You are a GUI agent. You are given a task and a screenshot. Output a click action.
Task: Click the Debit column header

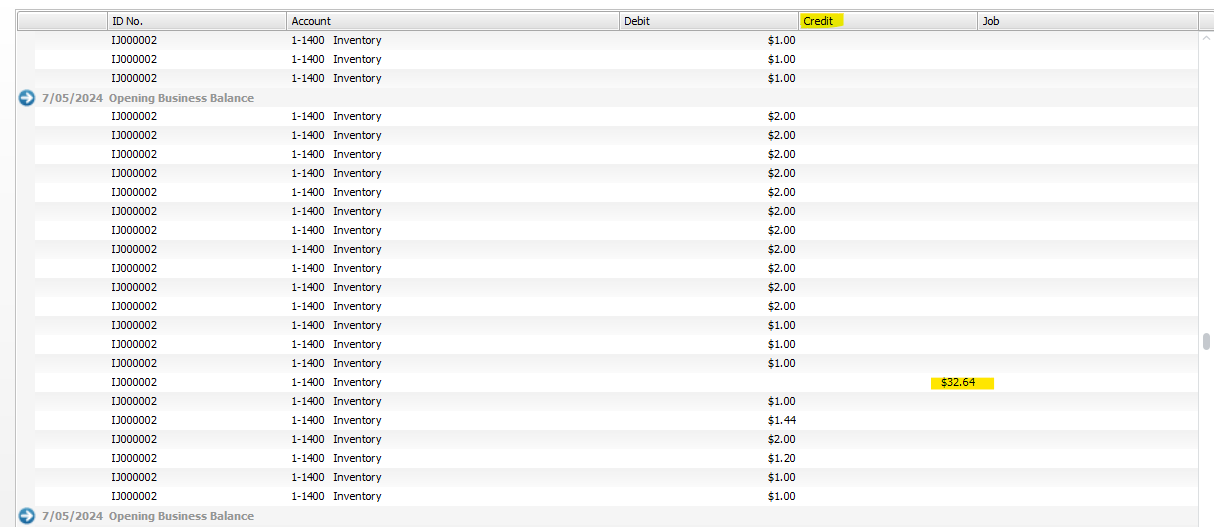click(708, 21)
